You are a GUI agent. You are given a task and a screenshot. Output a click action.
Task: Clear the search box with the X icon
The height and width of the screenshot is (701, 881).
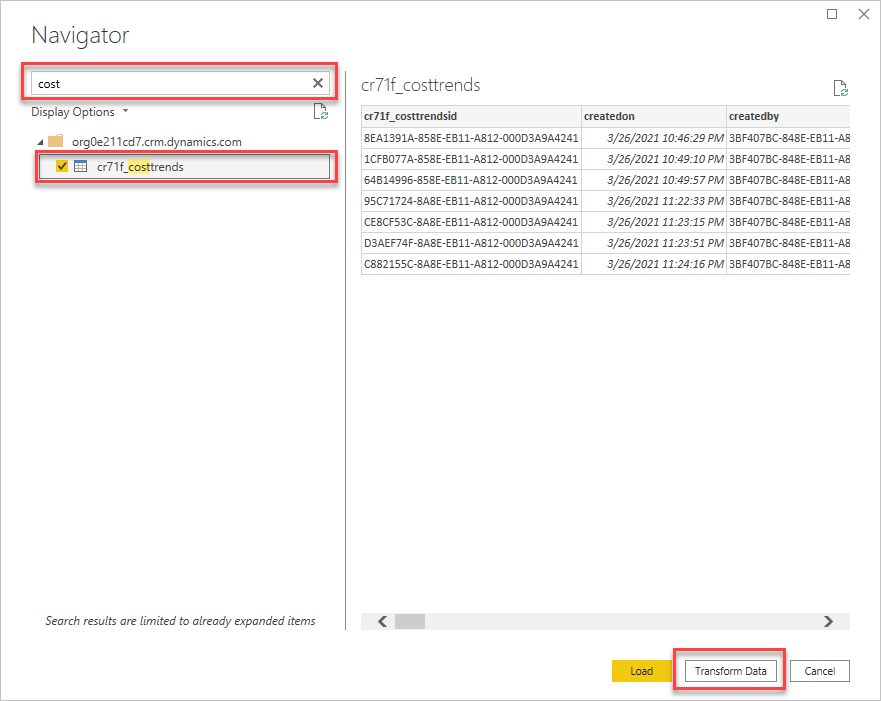tap(318, 84)
